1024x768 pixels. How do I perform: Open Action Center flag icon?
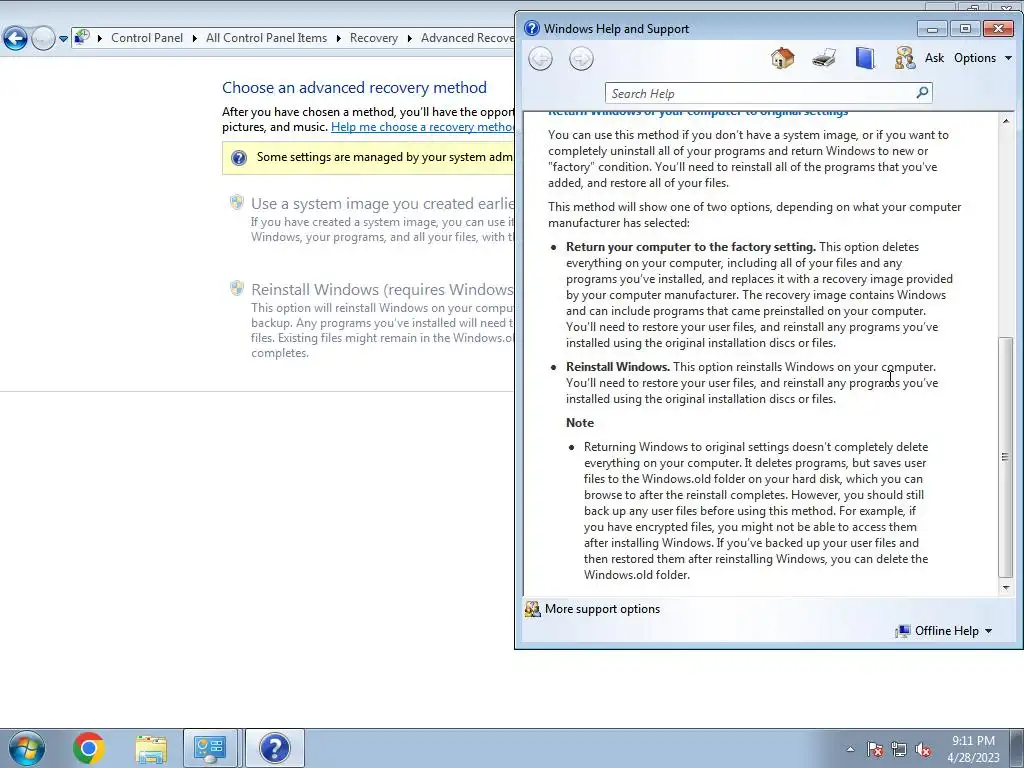tap(875, 749)
